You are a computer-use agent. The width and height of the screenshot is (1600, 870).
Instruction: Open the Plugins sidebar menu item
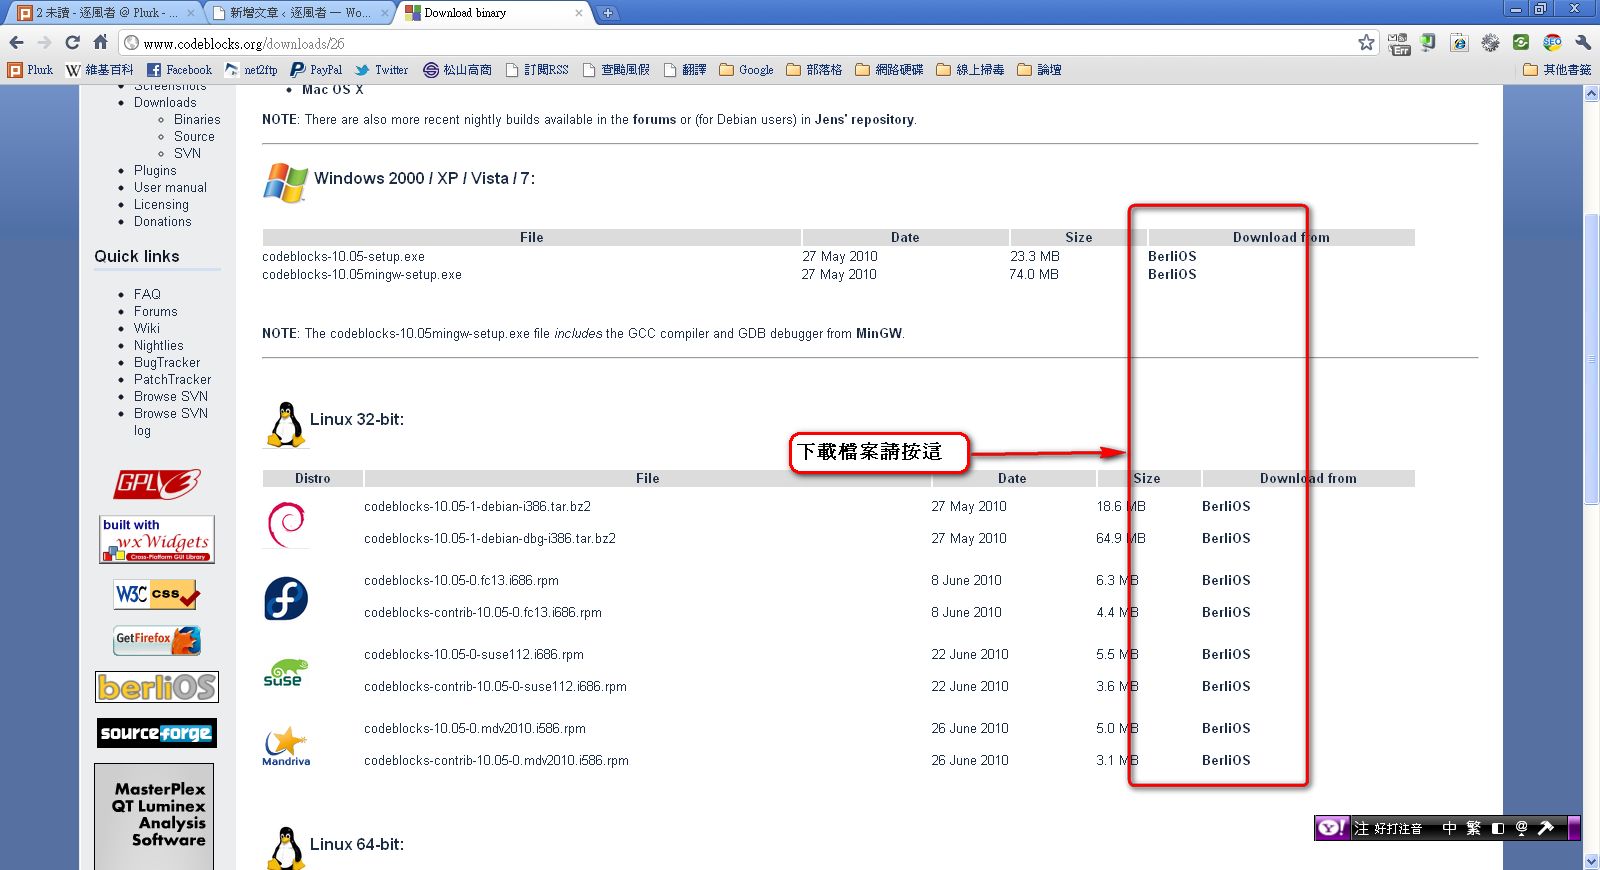tap(155, 170)
